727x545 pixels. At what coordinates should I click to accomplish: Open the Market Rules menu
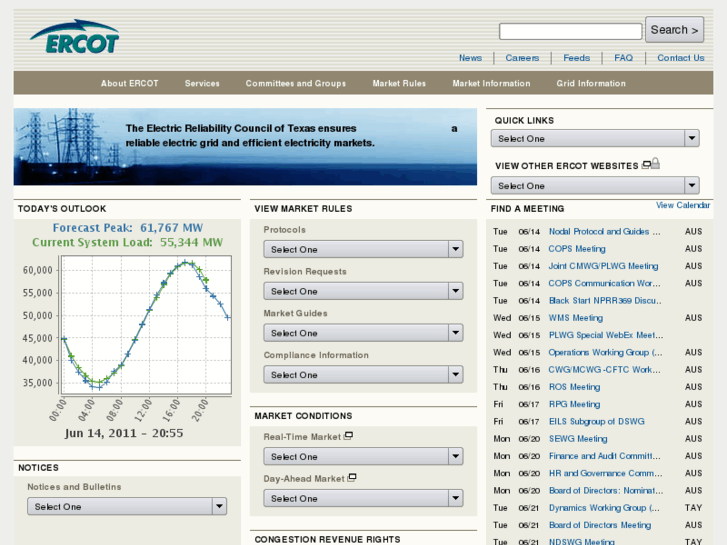[399, 83]
